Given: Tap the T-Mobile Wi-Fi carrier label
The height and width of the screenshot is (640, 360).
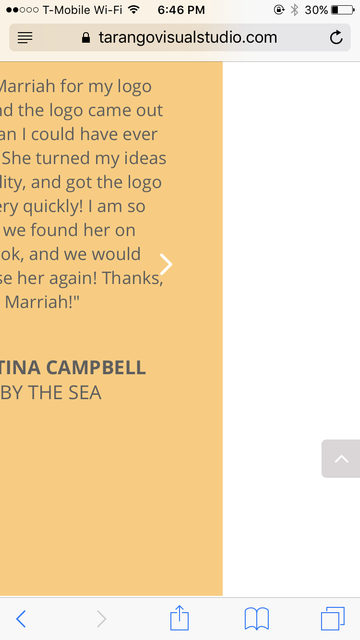Looking at the screenshot, I should 82,10.
